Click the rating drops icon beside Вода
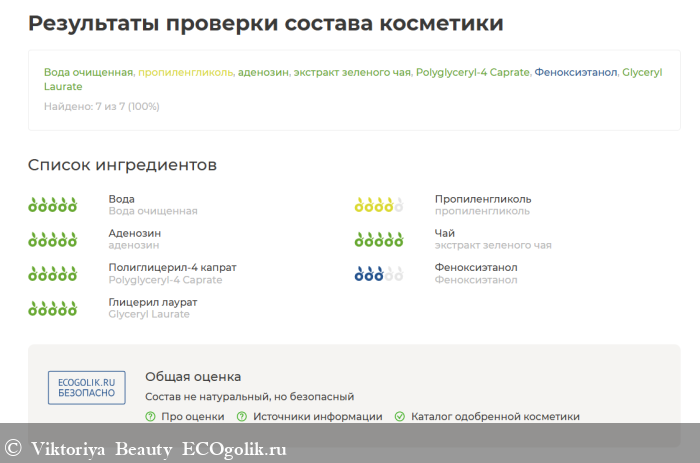Viewport: 700px width, 463px height. point(52,205)
